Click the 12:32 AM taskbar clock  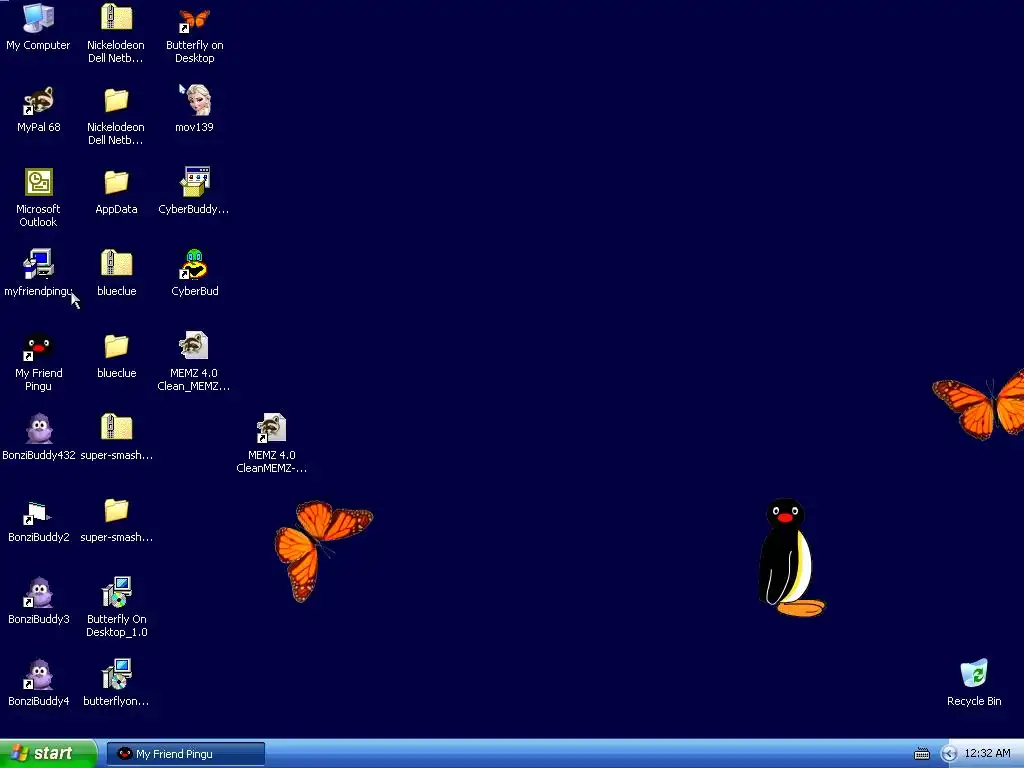(987, 753)
